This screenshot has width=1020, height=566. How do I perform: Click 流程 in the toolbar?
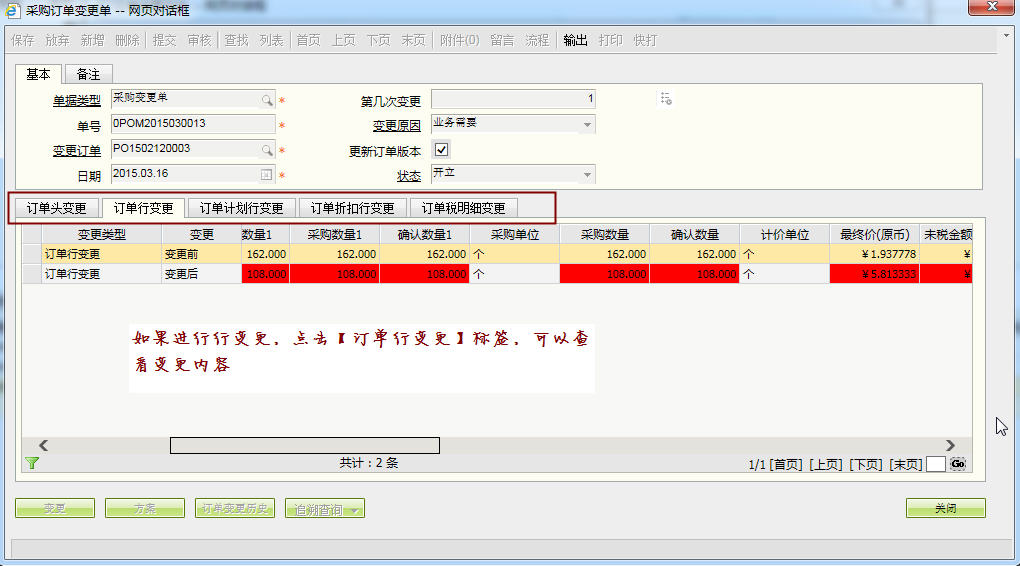coord(537,40)
